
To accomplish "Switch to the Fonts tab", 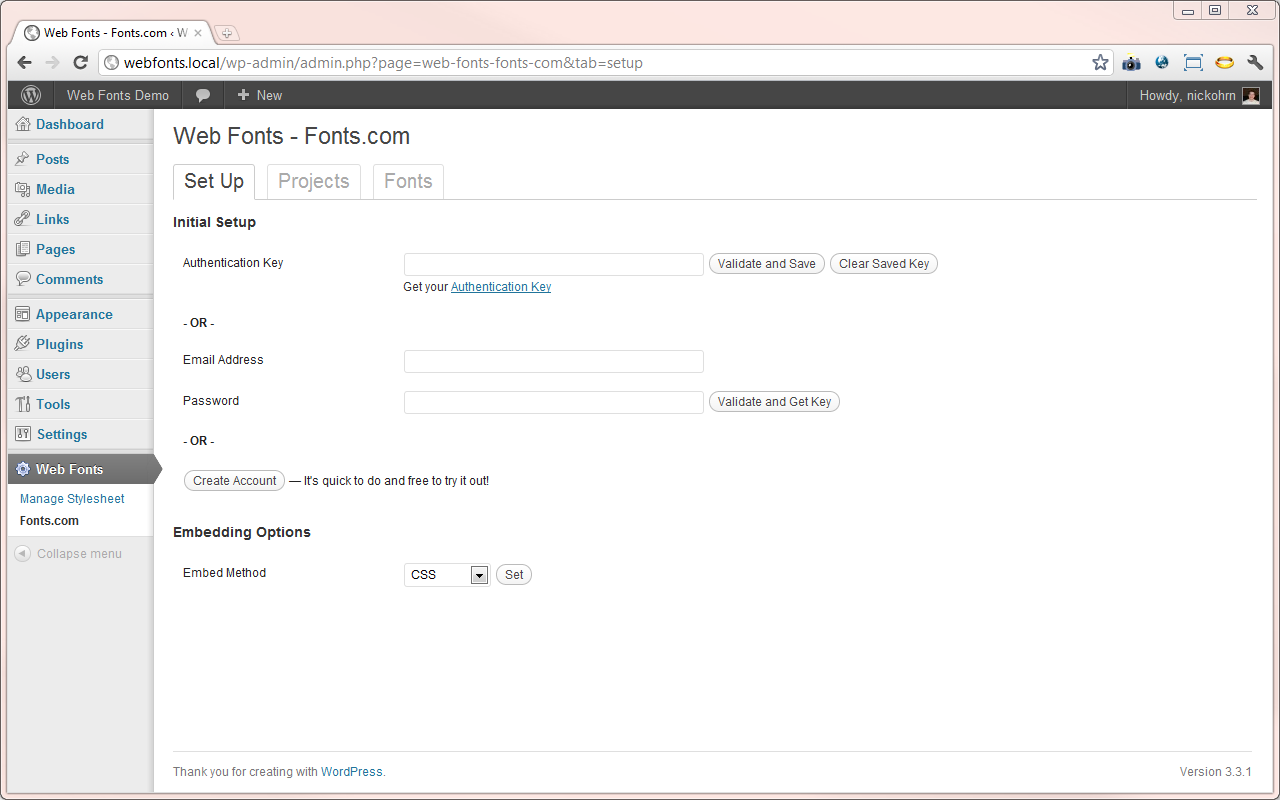I will [408, 181].
